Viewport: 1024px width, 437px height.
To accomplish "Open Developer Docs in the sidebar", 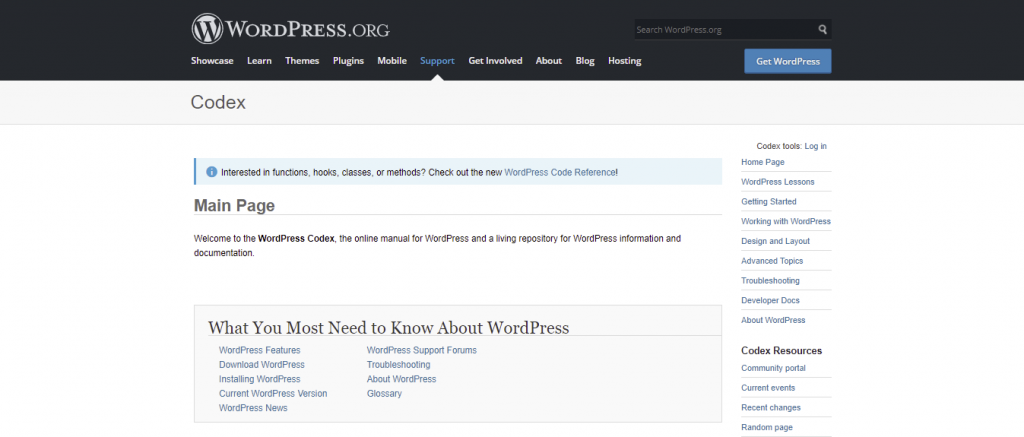I will pos(770,300).
